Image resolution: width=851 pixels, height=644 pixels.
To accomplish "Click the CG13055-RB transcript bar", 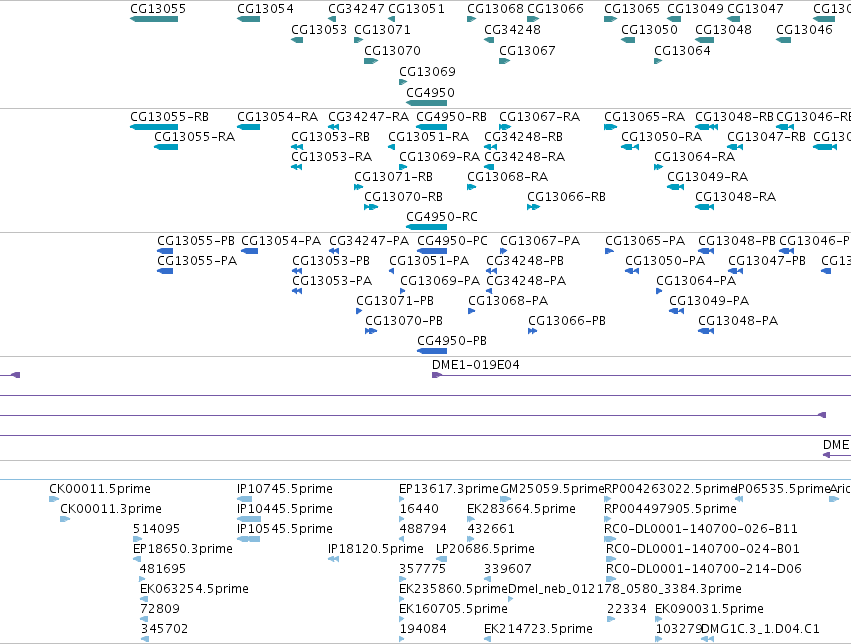I will click(154, 127).
